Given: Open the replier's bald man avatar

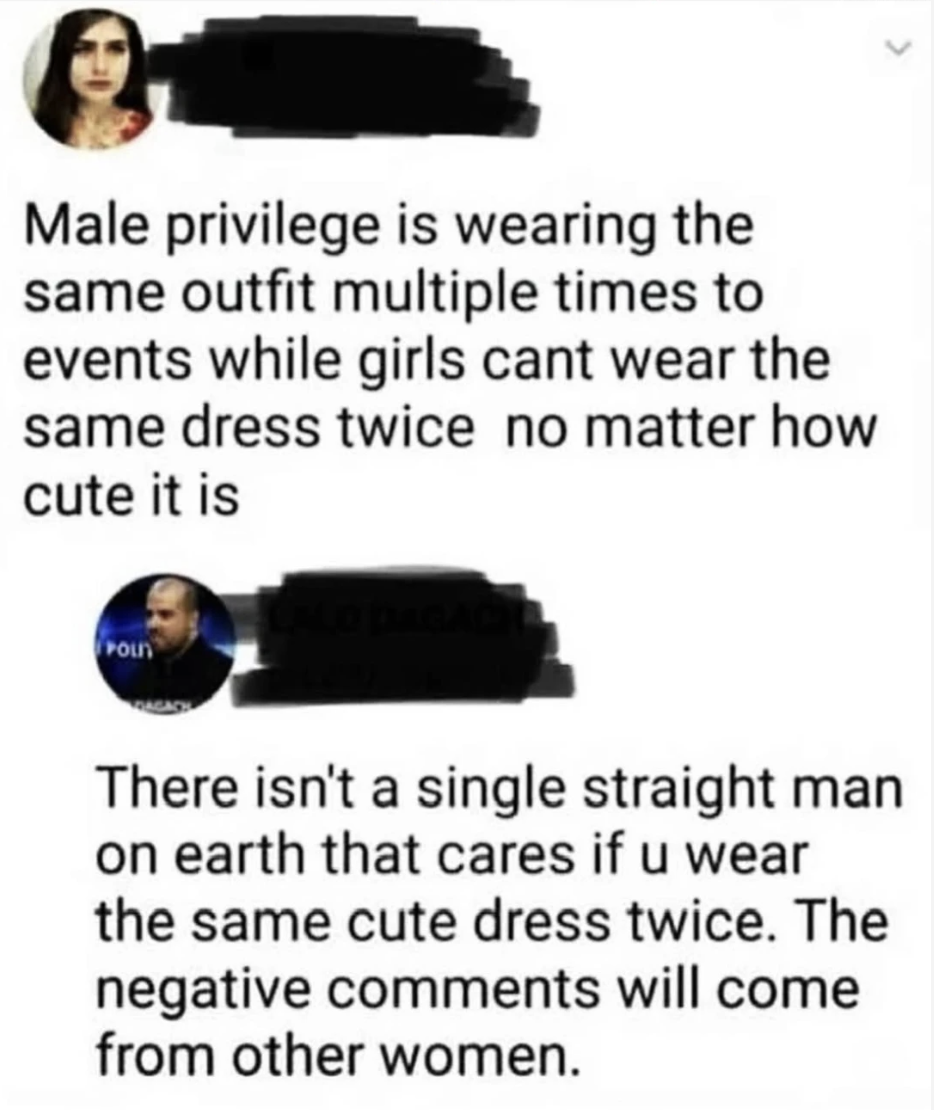Looking at the screenshot, I should pos(164,643).
